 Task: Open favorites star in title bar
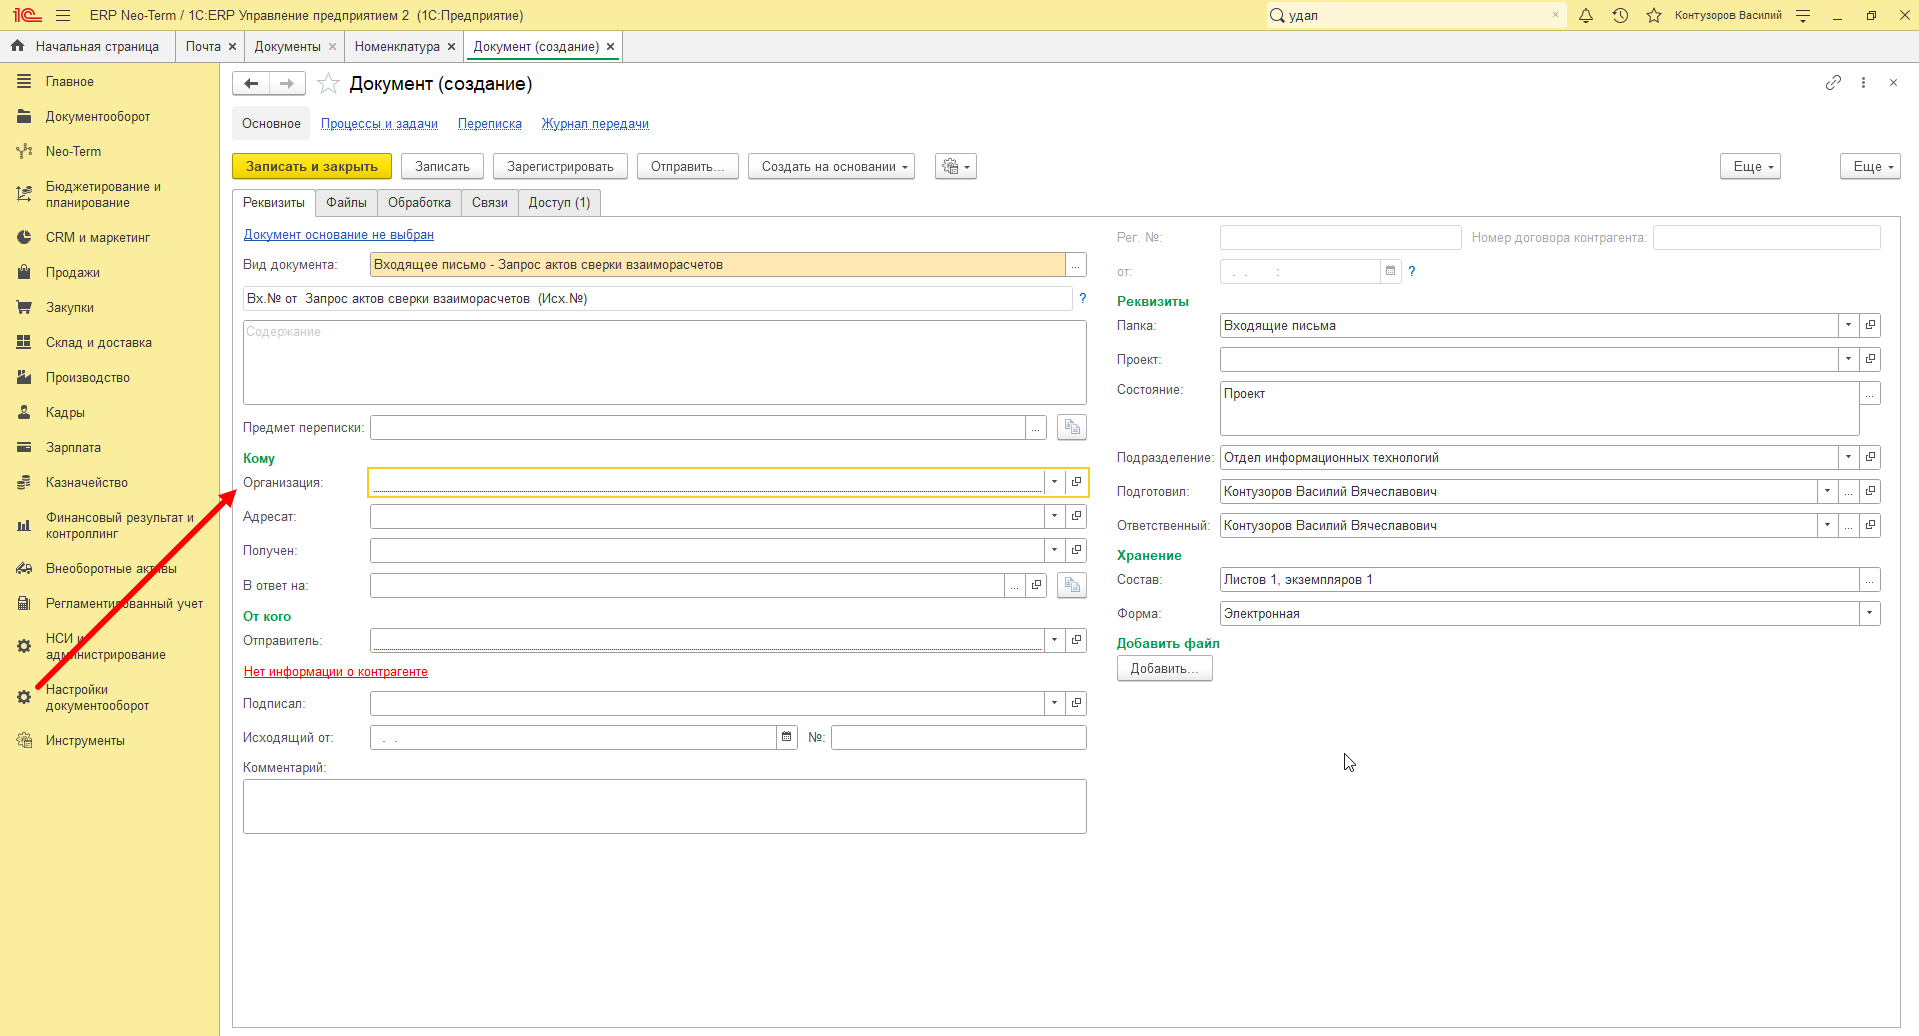(1654, 15)
